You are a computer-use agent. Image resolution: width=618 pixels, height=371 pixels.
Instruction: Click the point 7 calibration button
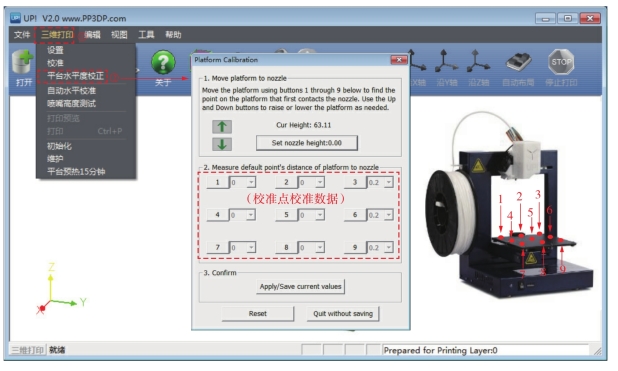218,248
